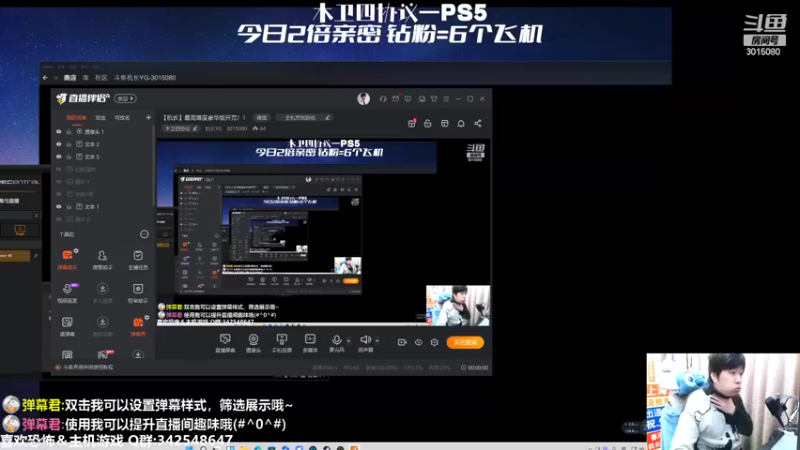Viewport: 800px width, 450px height.
Task: Click the webcam overlay in the preview
Action: (x=458, y=305)
